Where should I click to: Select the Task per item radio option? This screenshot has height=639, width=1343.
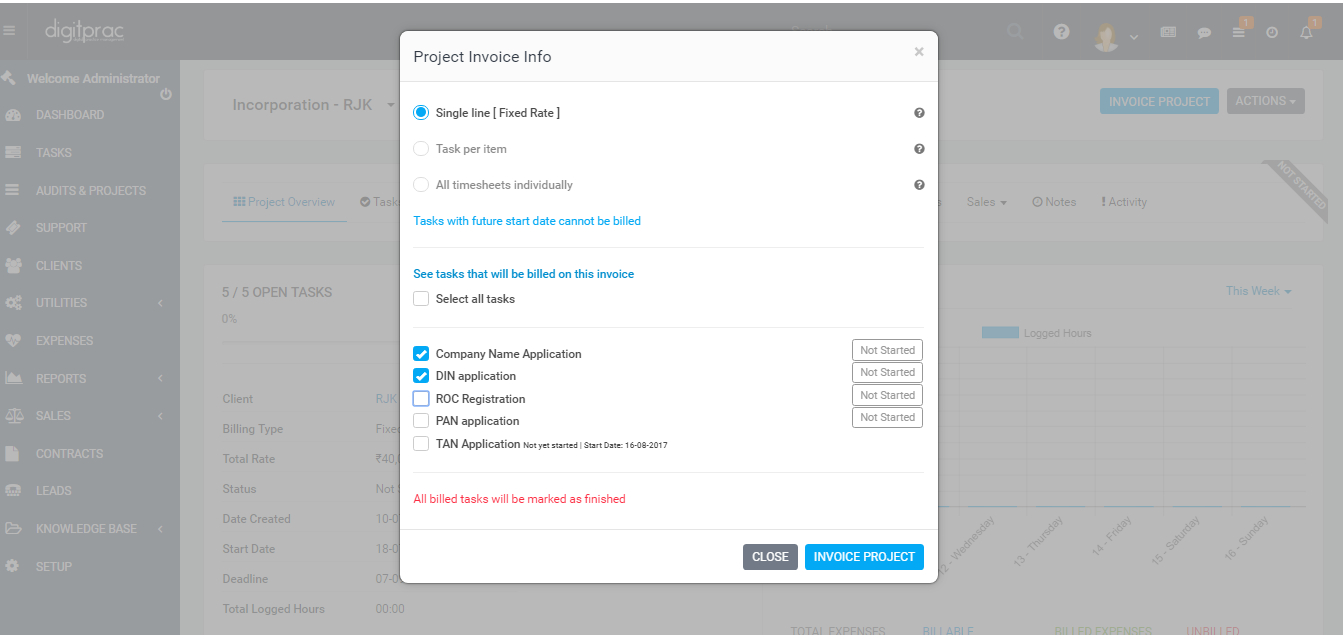coord(421,149)
